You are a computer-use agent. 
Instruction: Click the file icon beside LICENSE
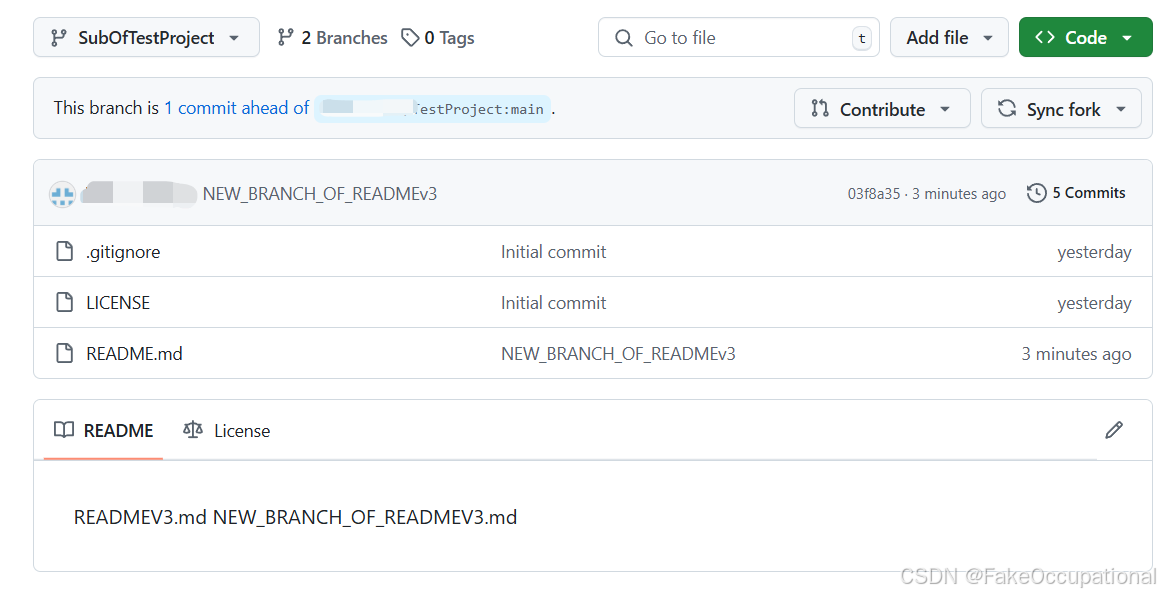click(x=64, y=302)
